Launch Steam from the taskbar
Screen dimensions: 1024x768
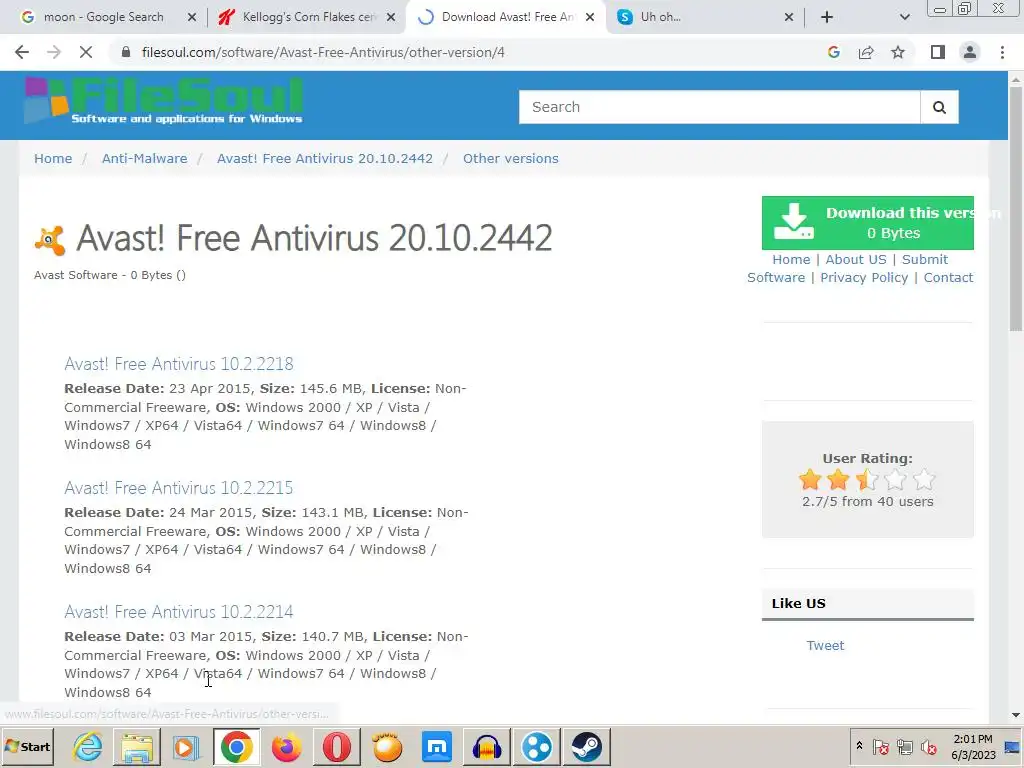[586, 746]
